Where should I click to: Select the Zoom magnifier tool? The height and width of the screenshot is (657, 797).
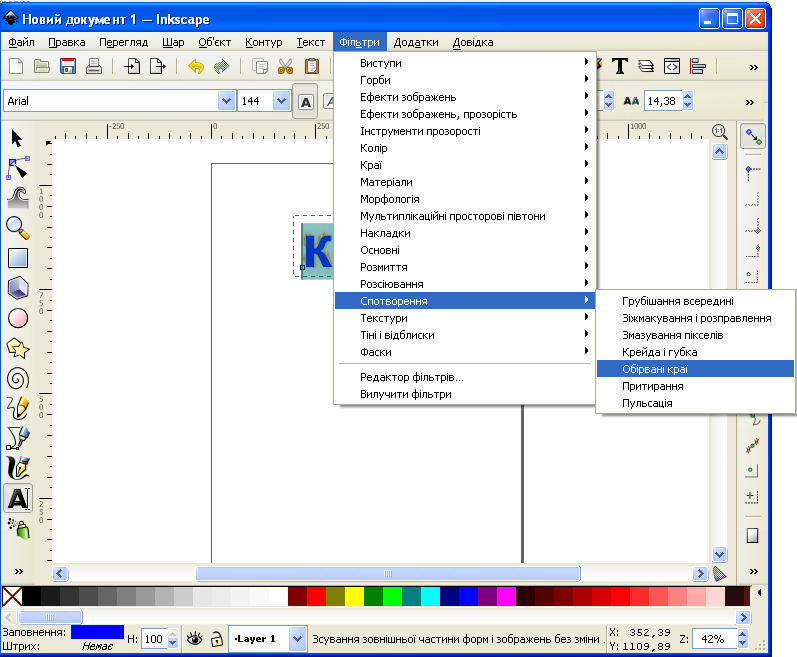coord(18,228)
